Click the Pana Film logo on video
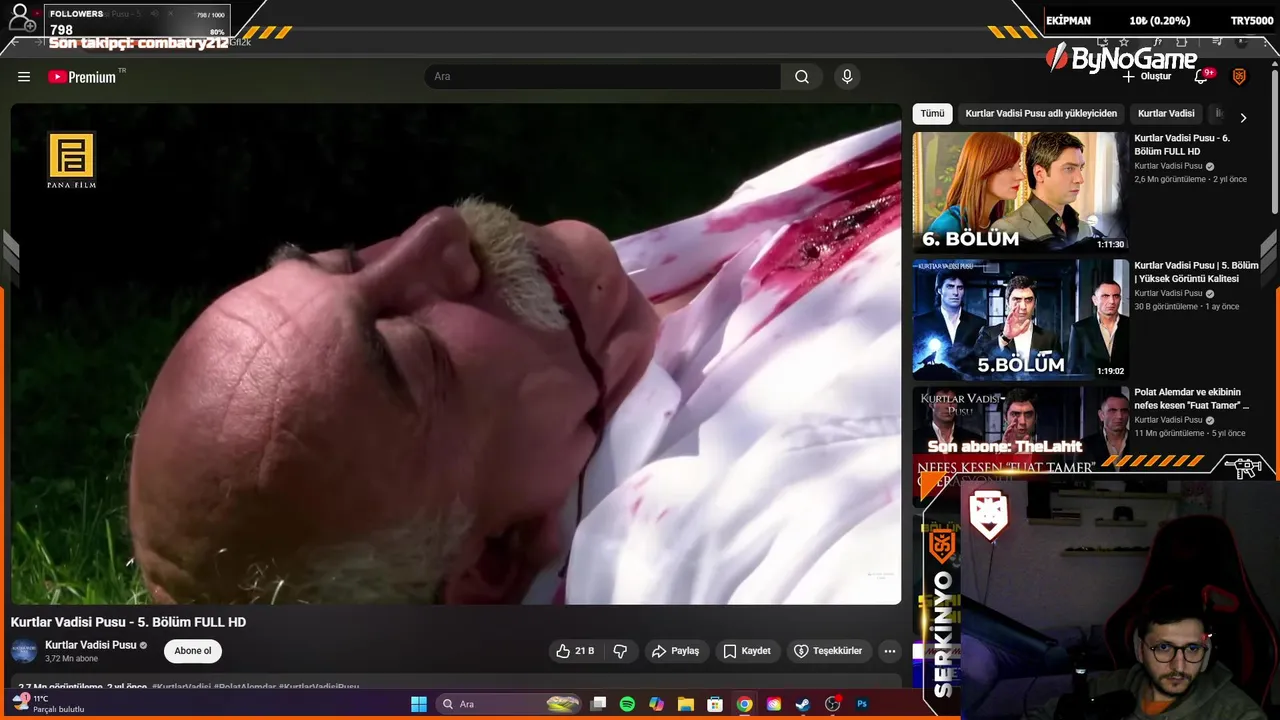Viewport: 1280px width, 720px height. tap(71, 160)
